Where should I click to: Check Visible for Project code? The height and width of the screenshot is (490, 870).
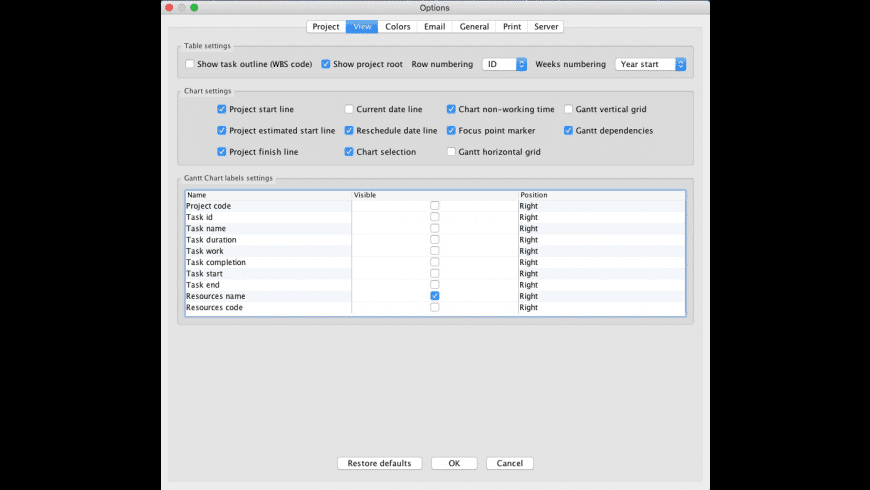tap(434, 206)
